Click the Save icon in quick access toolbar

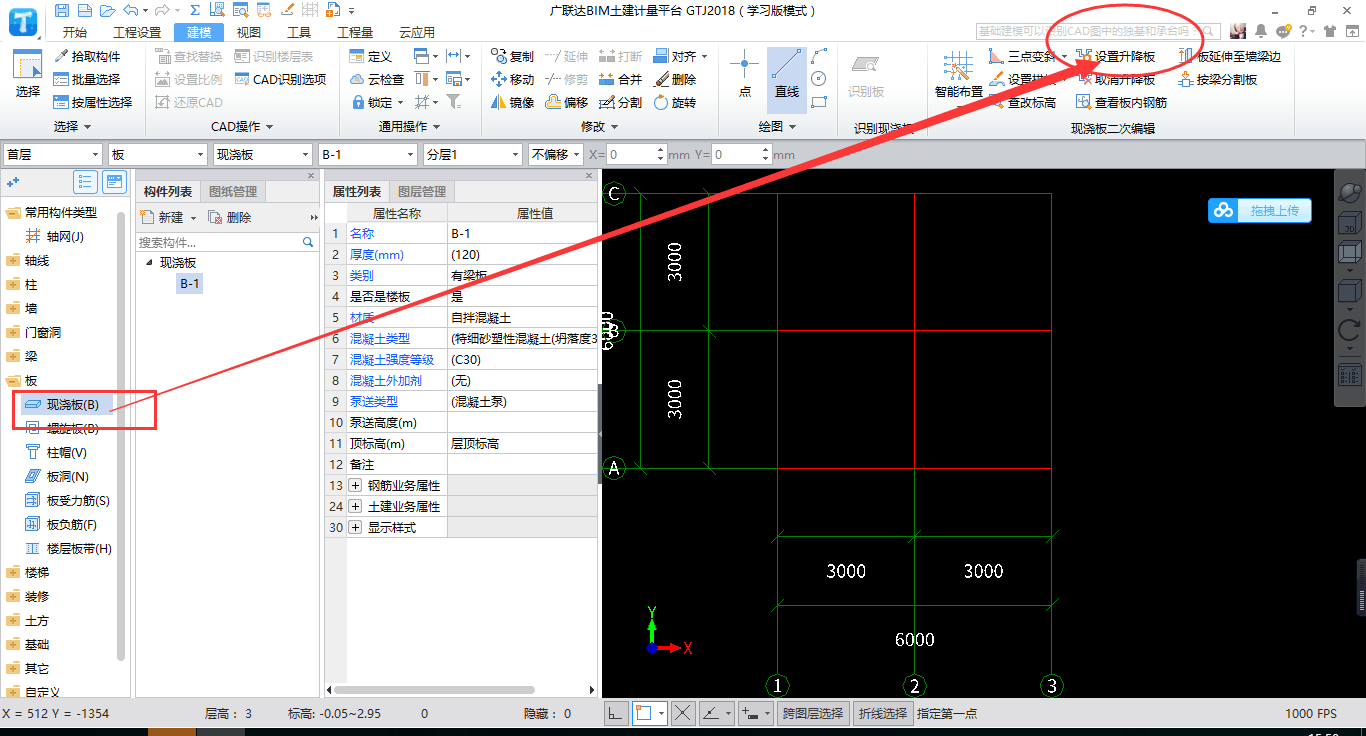pos(63,10)
